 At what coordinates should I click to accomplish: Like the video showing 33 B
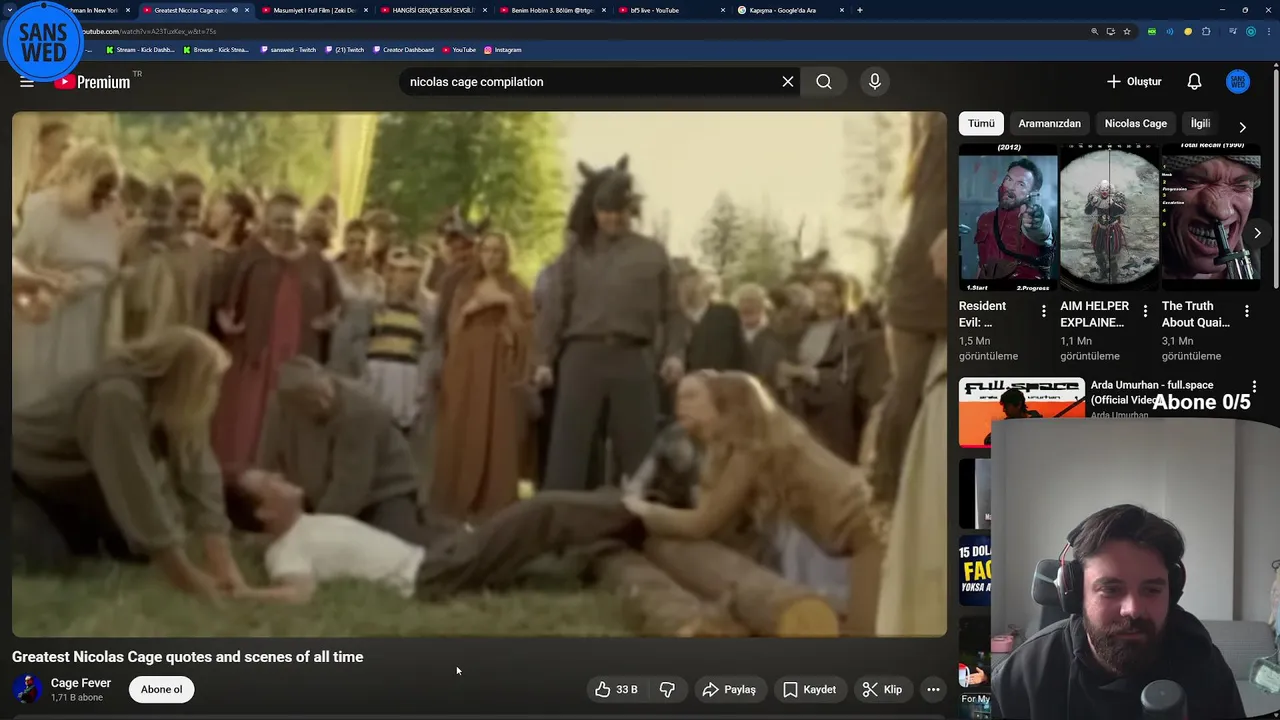point(616,689)
